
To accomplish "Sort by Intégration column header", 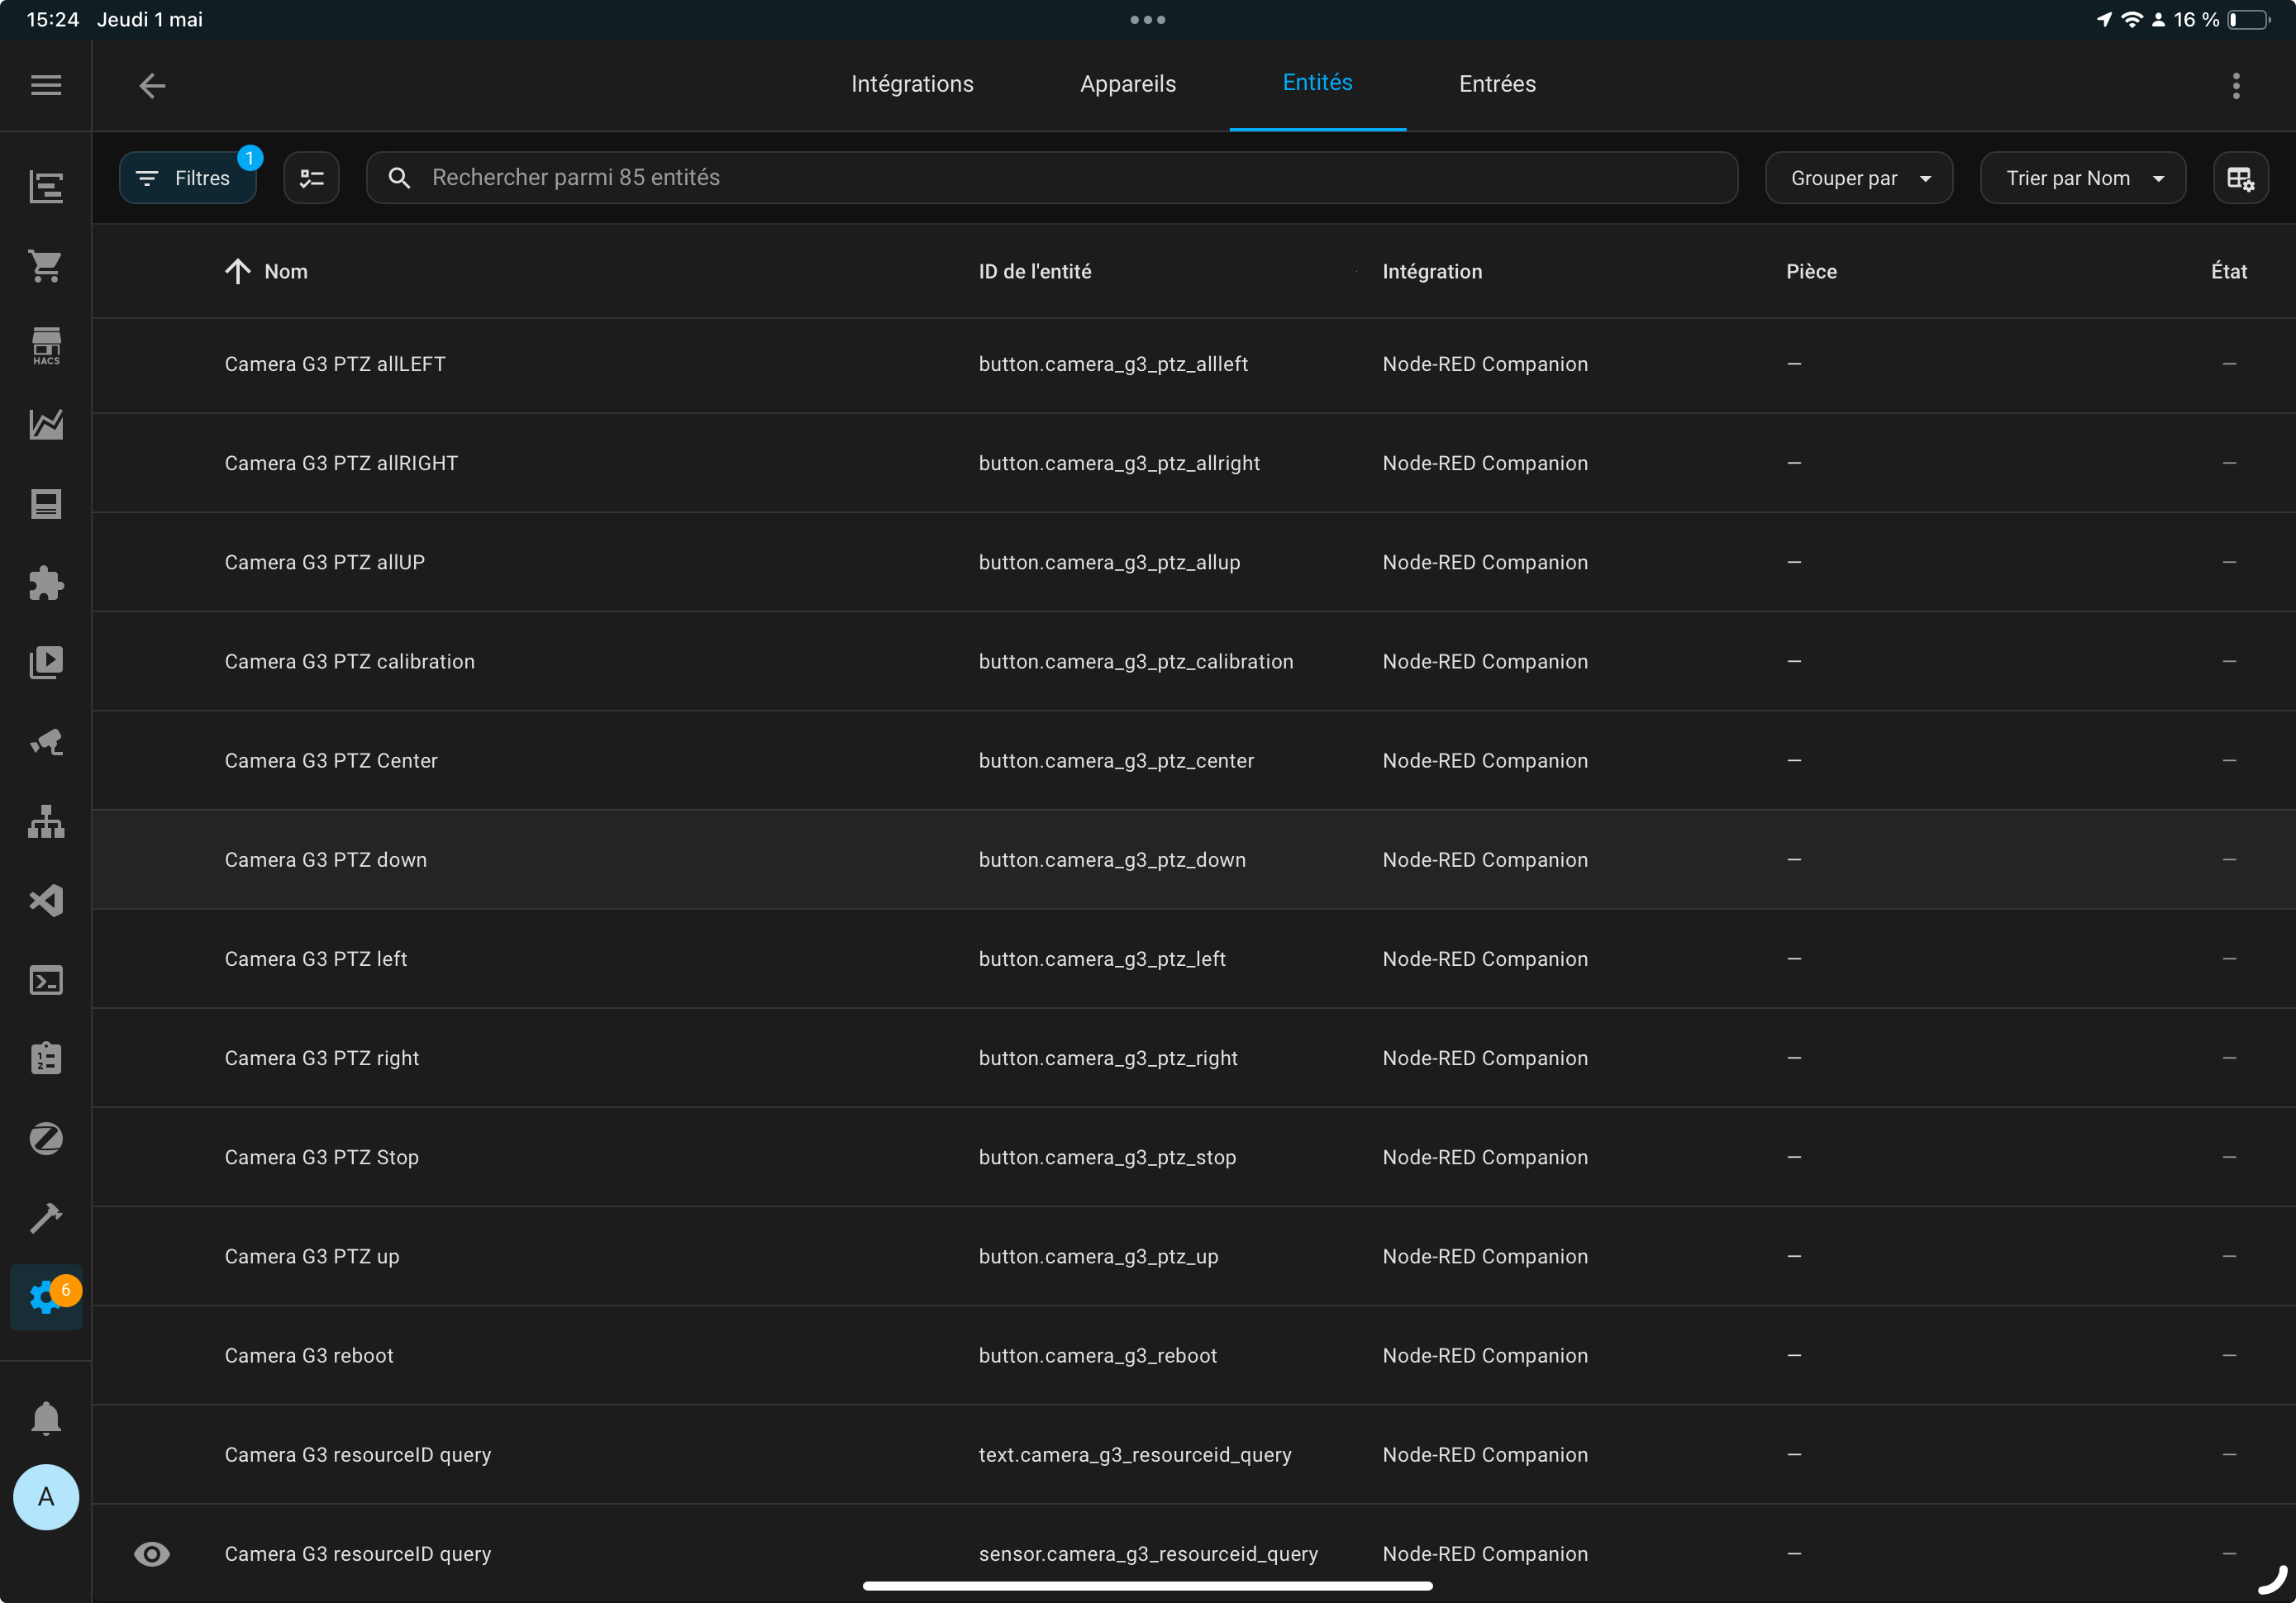I will [1432, 271].
